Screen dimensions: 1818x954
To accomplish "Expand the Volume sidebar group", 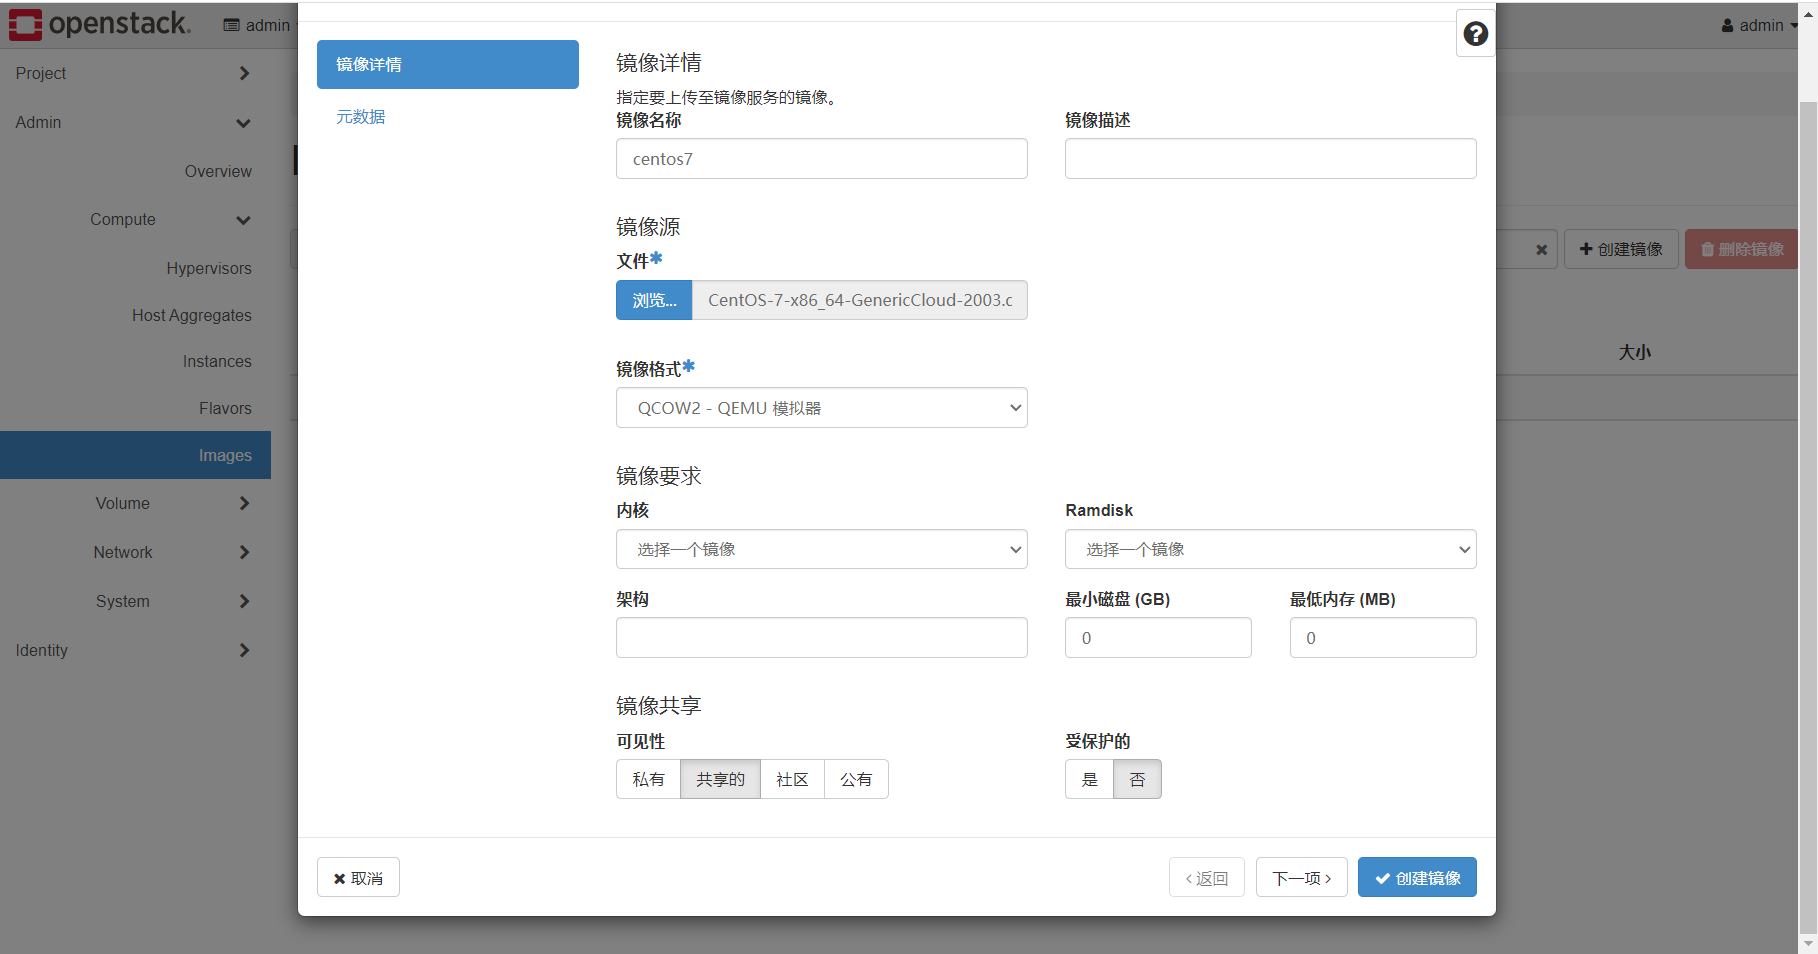I will coord(135,503).
